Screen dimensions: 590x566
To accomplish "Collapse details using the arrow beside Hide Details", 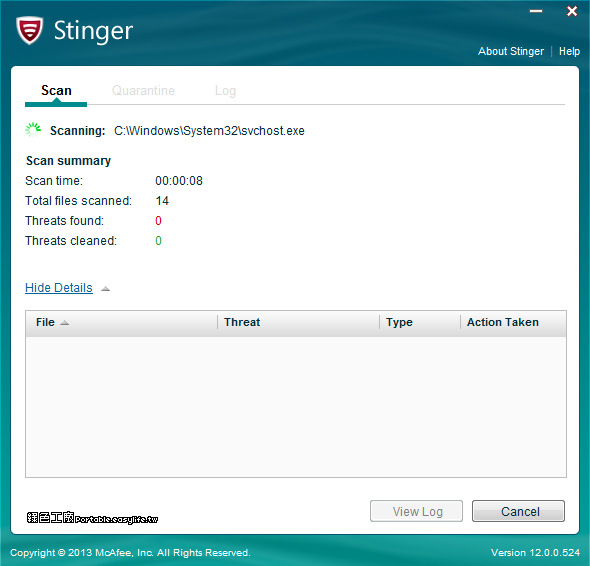I will 105,289.
